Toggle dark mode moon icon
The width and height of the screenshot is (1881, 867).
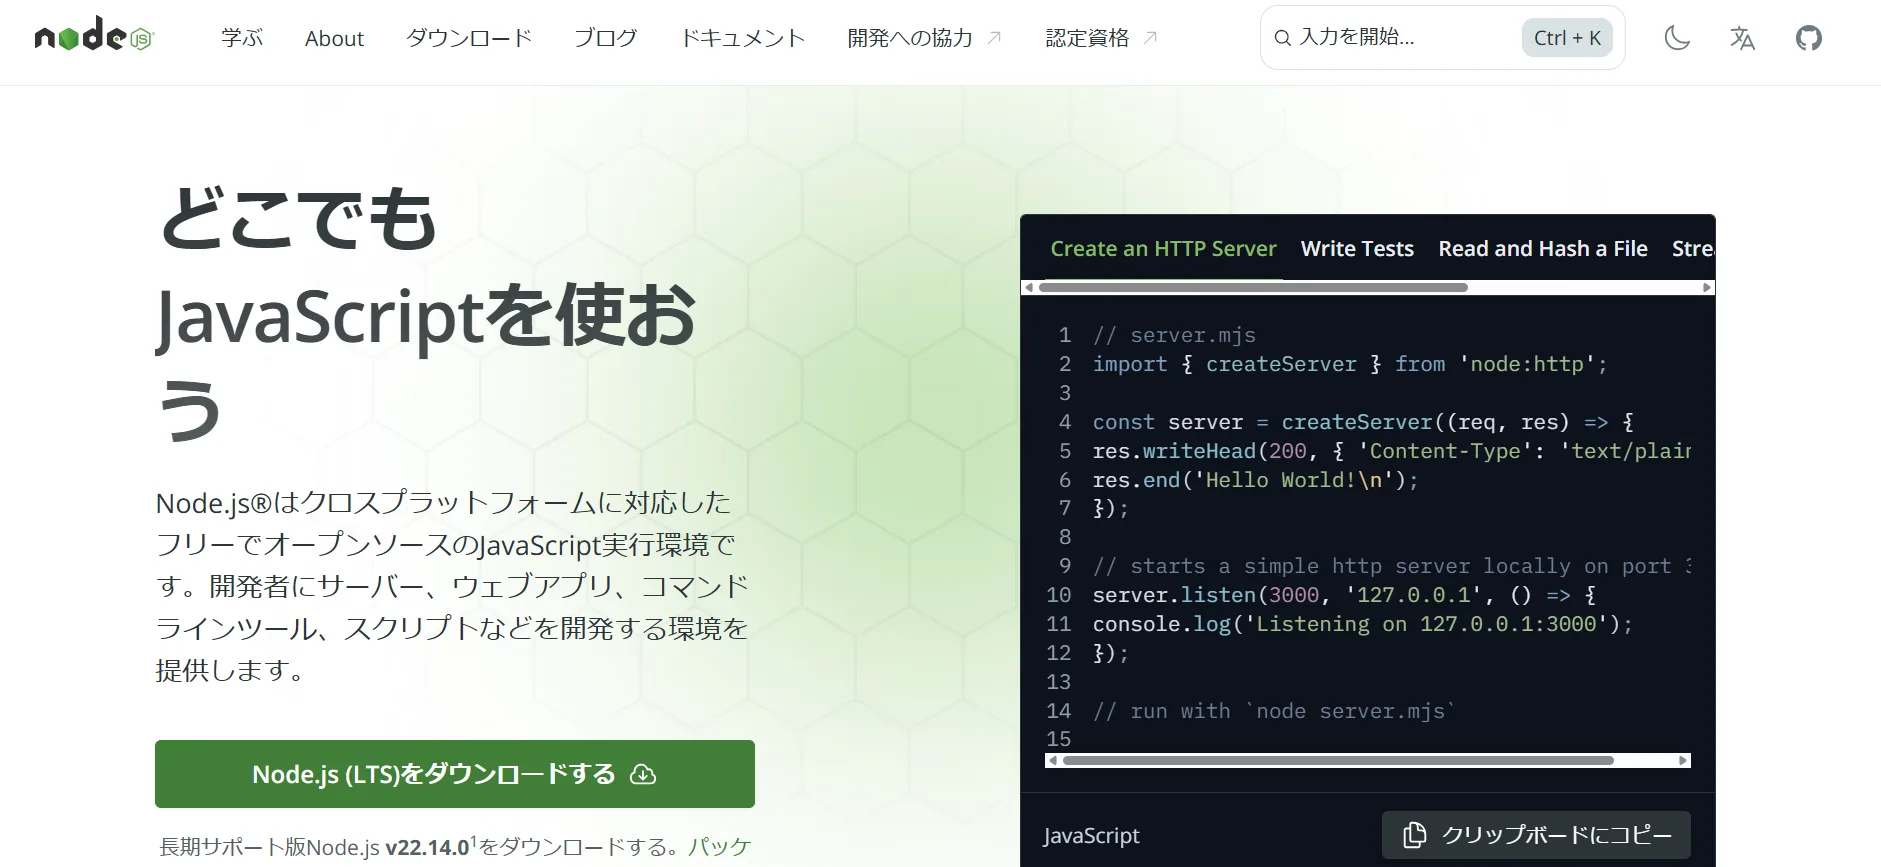pos(1677,38)
